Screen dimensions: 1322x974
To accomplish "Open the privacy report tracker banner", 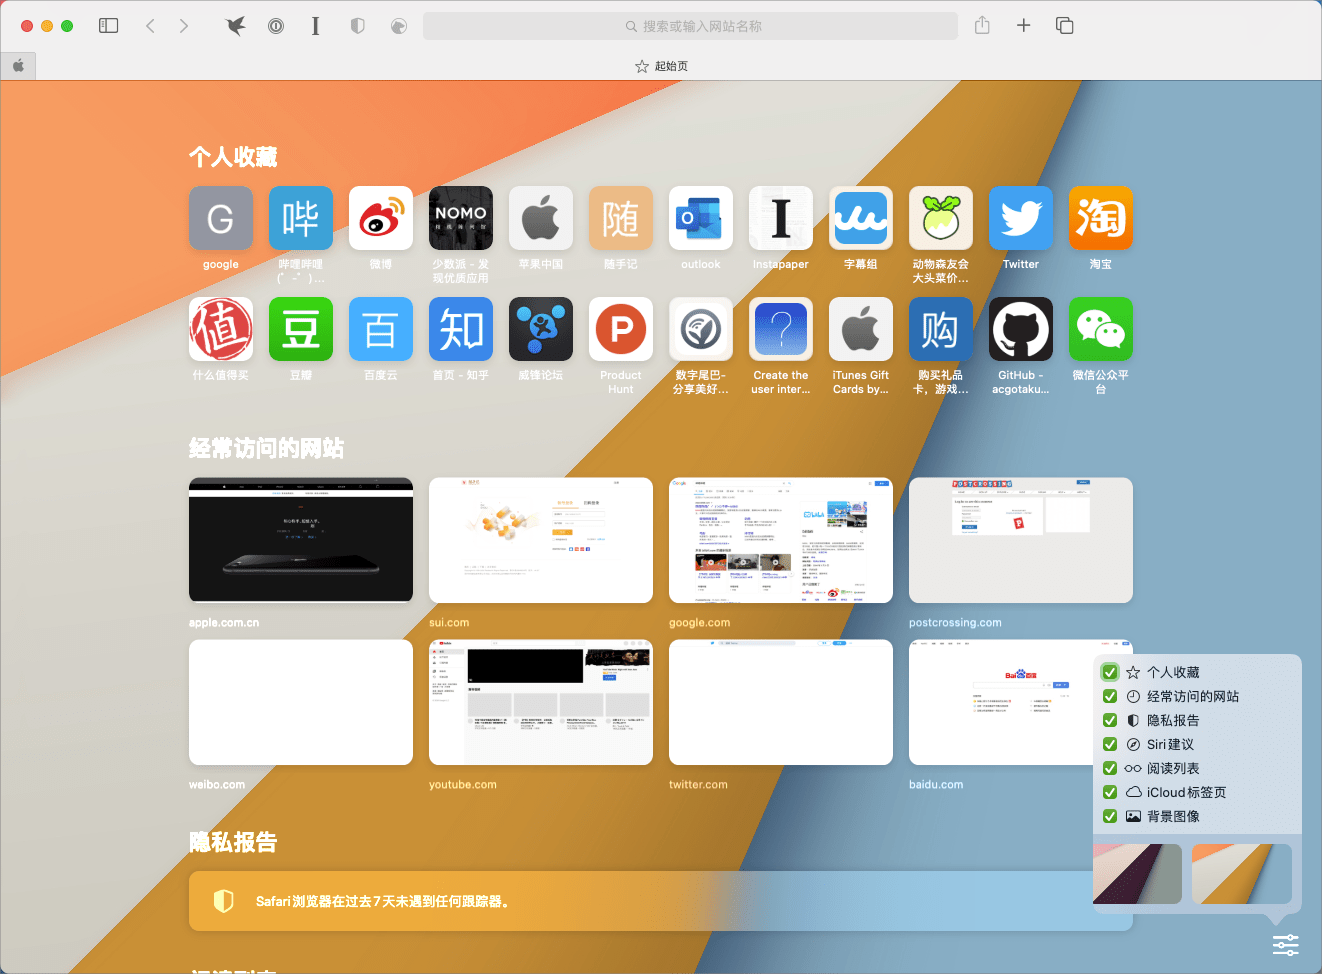I will (x=661, y=901).
